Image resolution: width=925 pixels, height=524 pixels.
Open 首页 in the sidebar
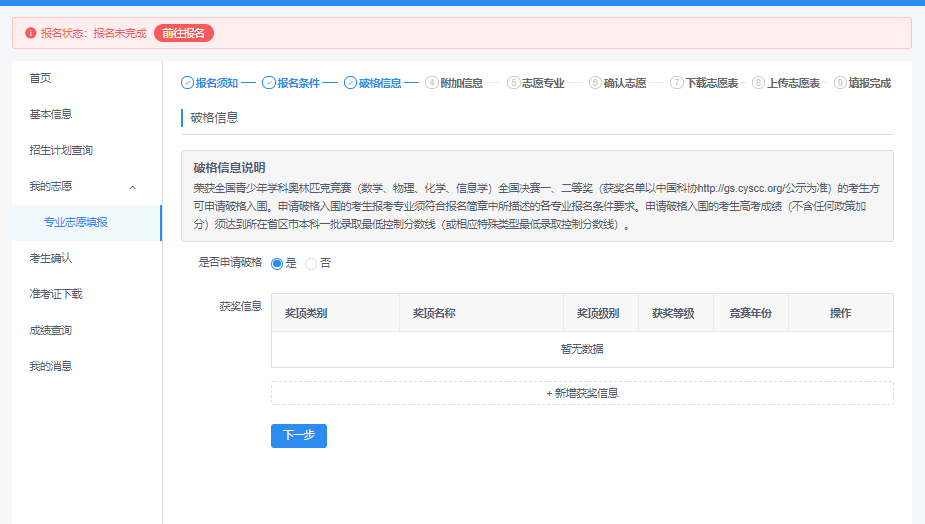tap(40, 78)
